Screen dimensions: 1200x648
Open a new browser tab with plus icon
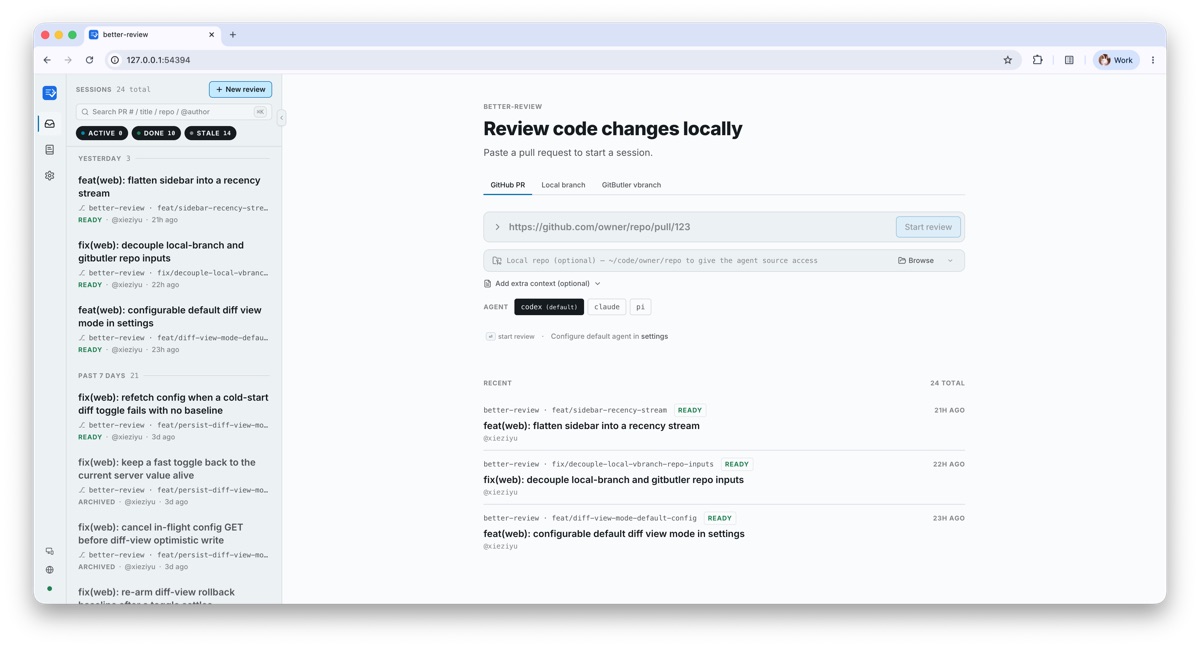[x=233, y=35]
